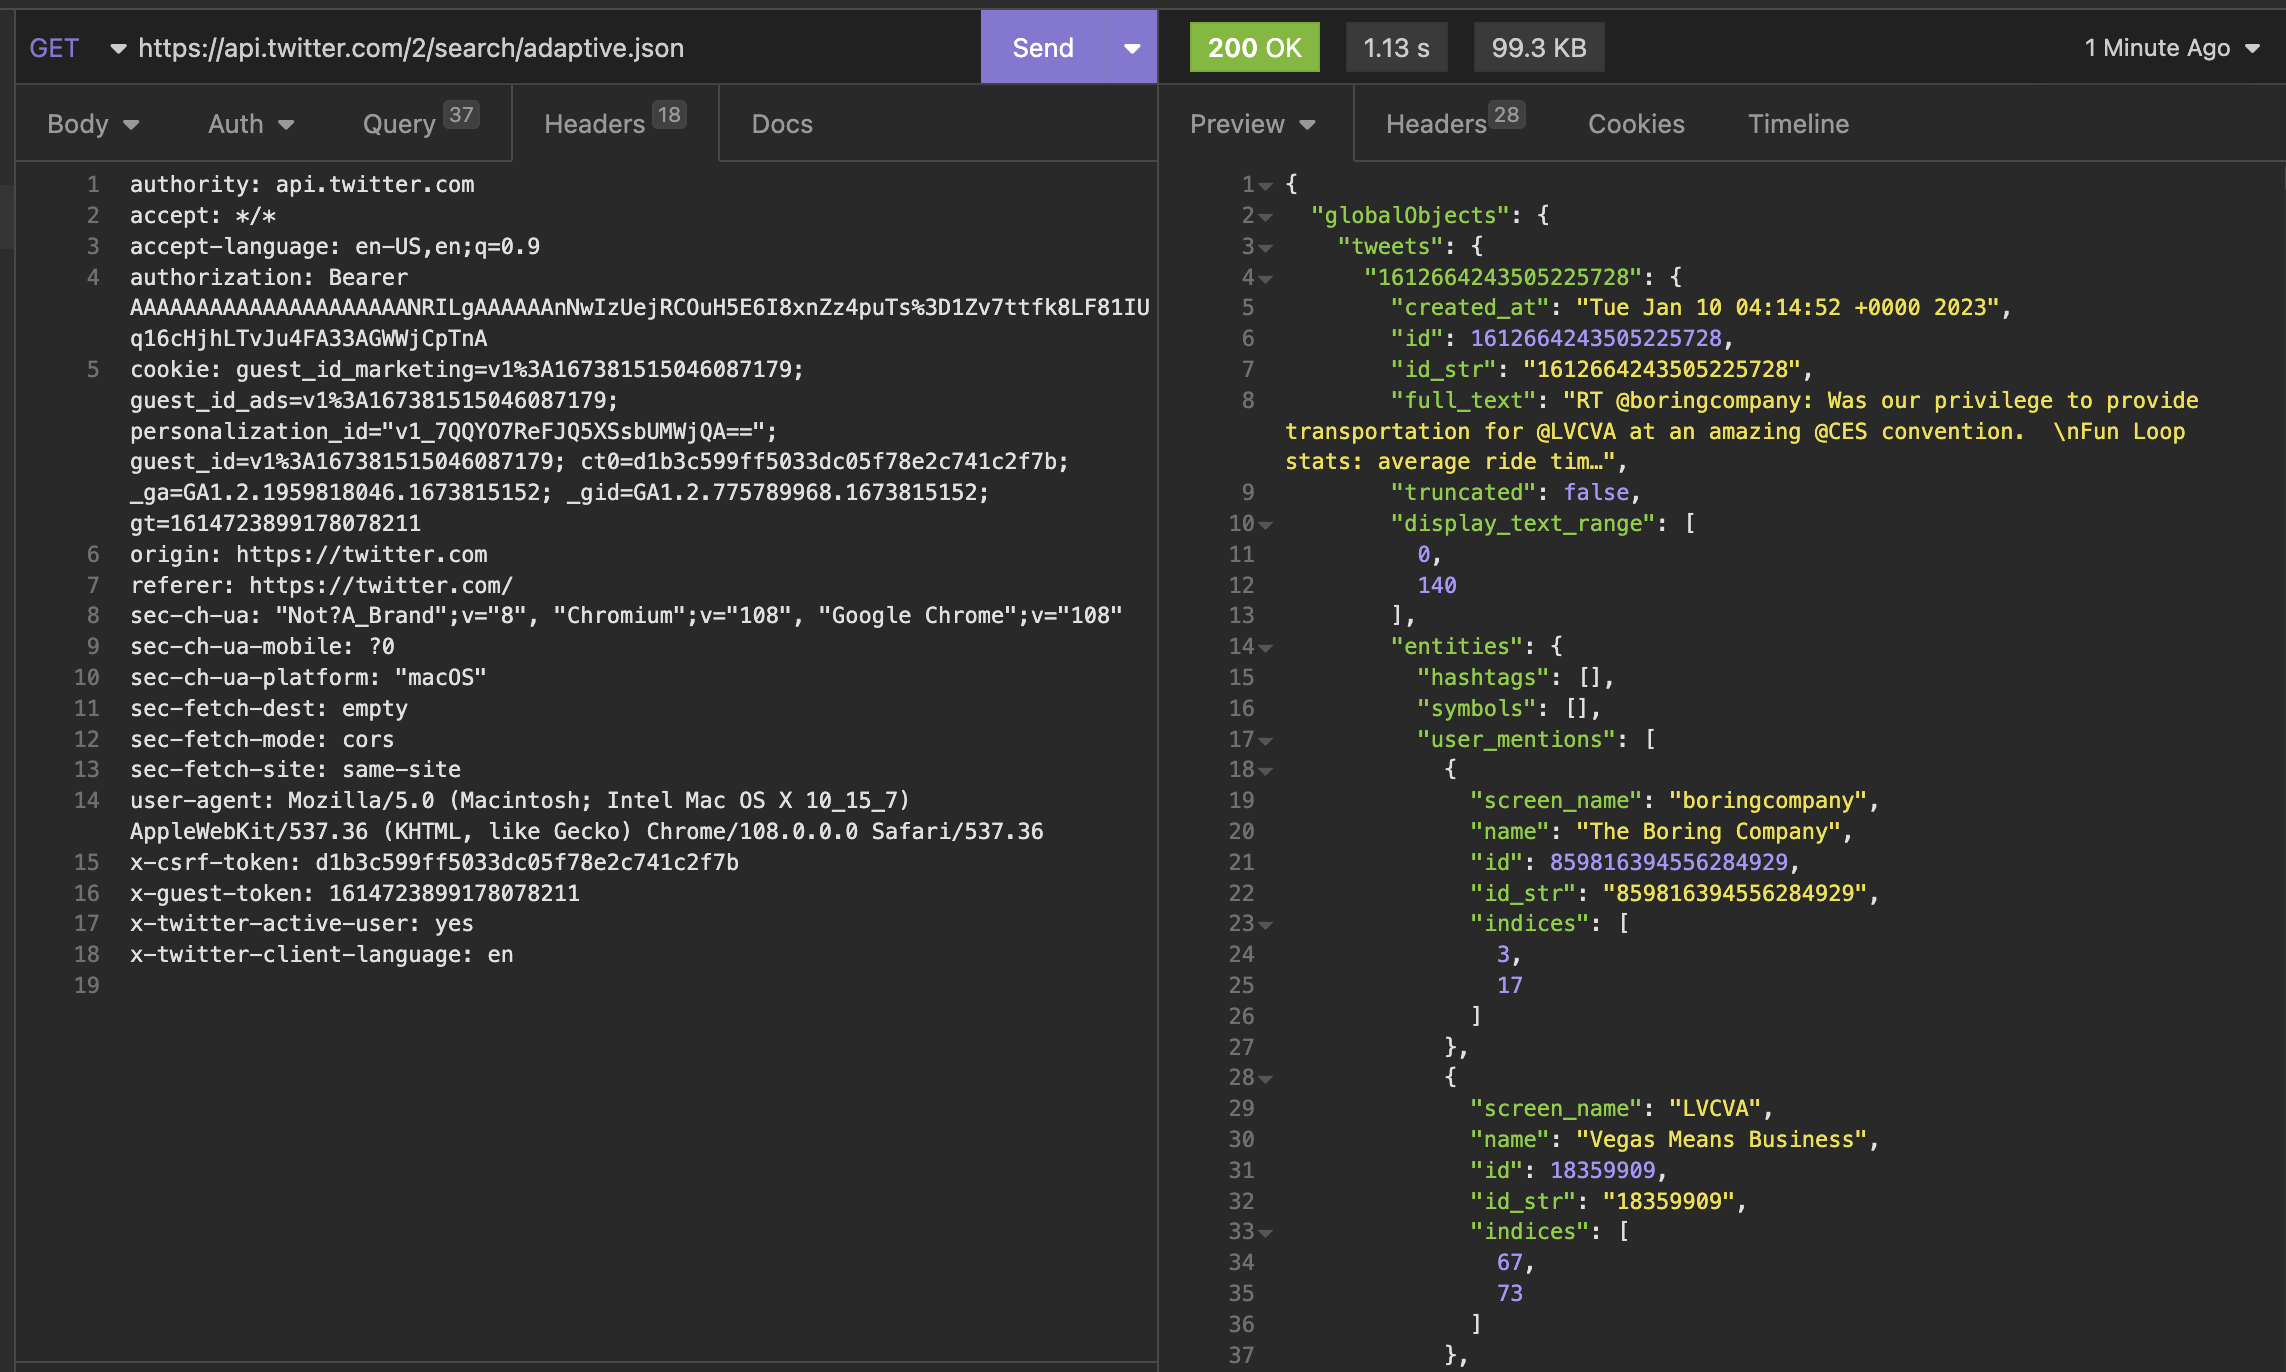
Task: Click the Send button
Action: pyautogui.click(x=1042, y=48)
